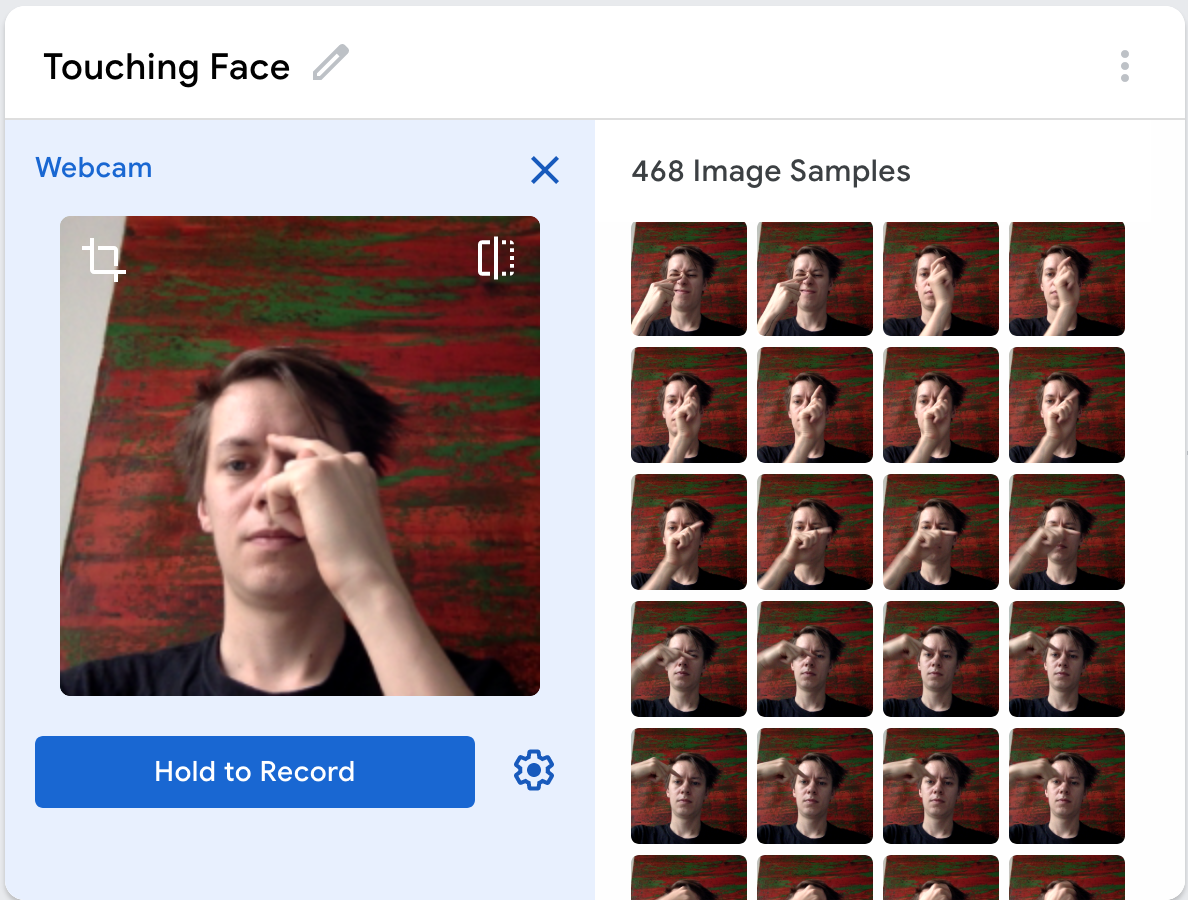Screen dimensions: 1188x900
Task: Select third sample thumbnail in second row
Action: click(x=941, y=405)
